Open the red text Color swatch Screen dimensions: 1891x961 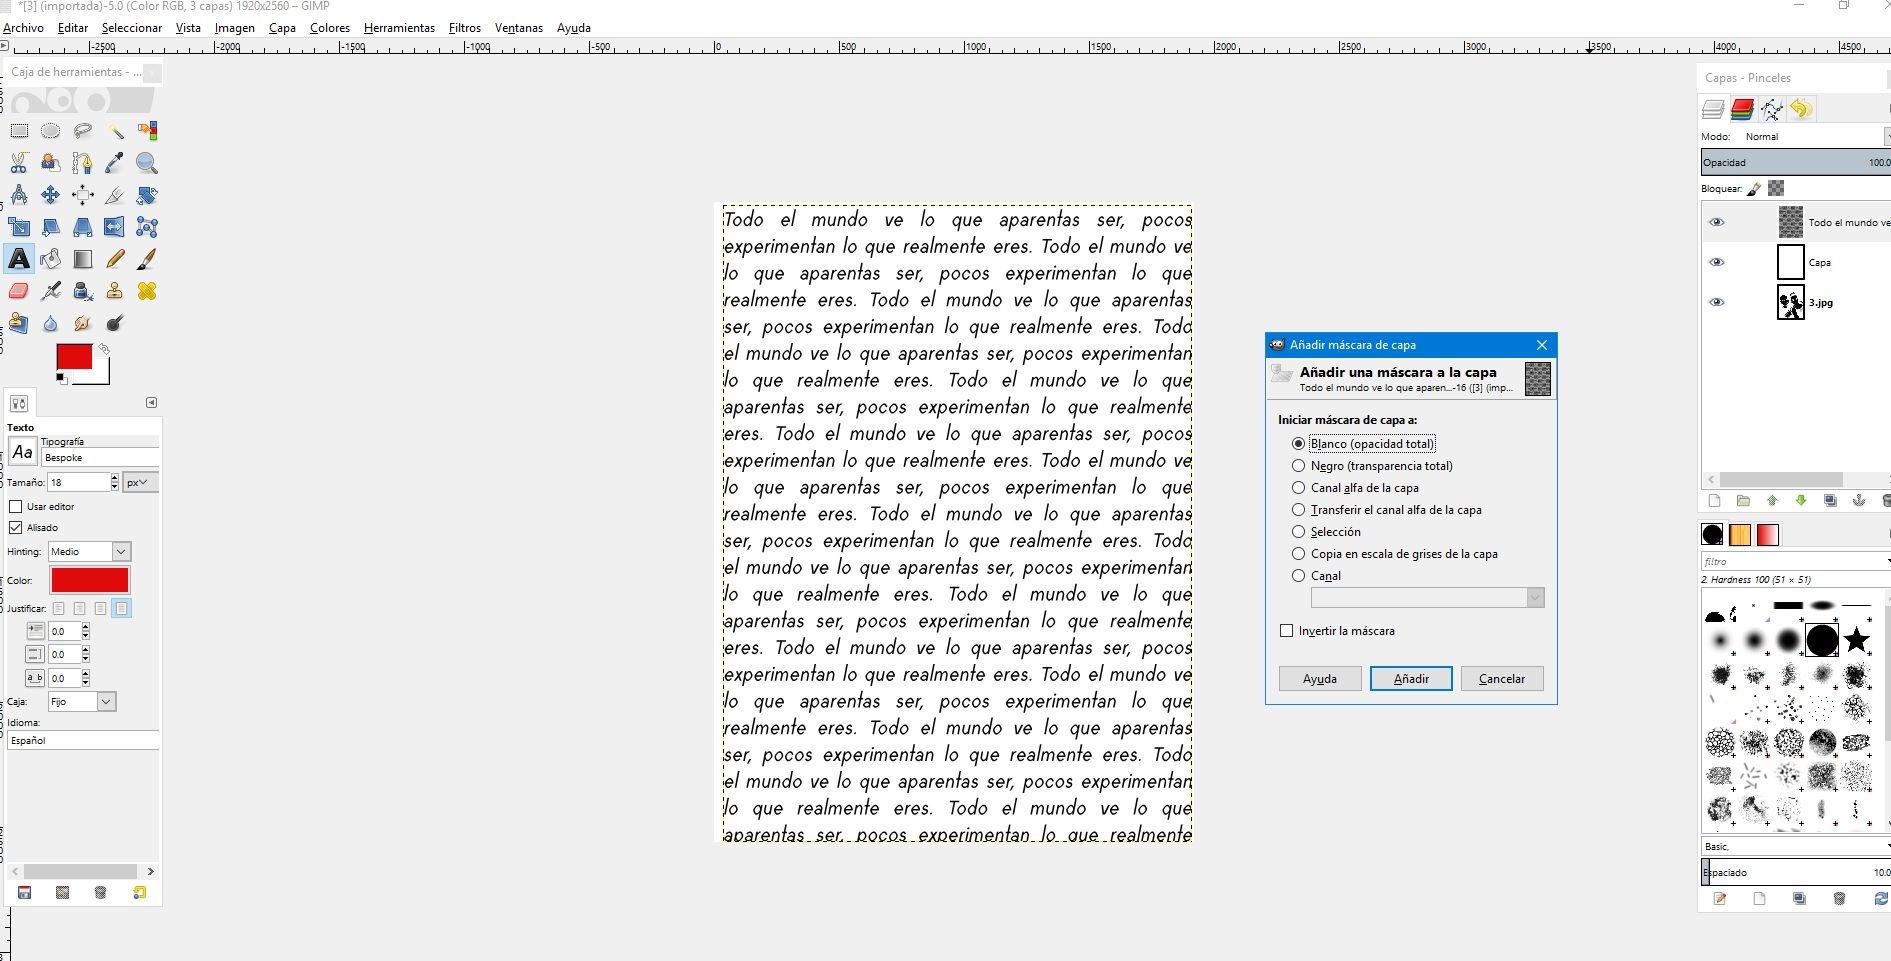pyautogui.click(x=90, y=580)
